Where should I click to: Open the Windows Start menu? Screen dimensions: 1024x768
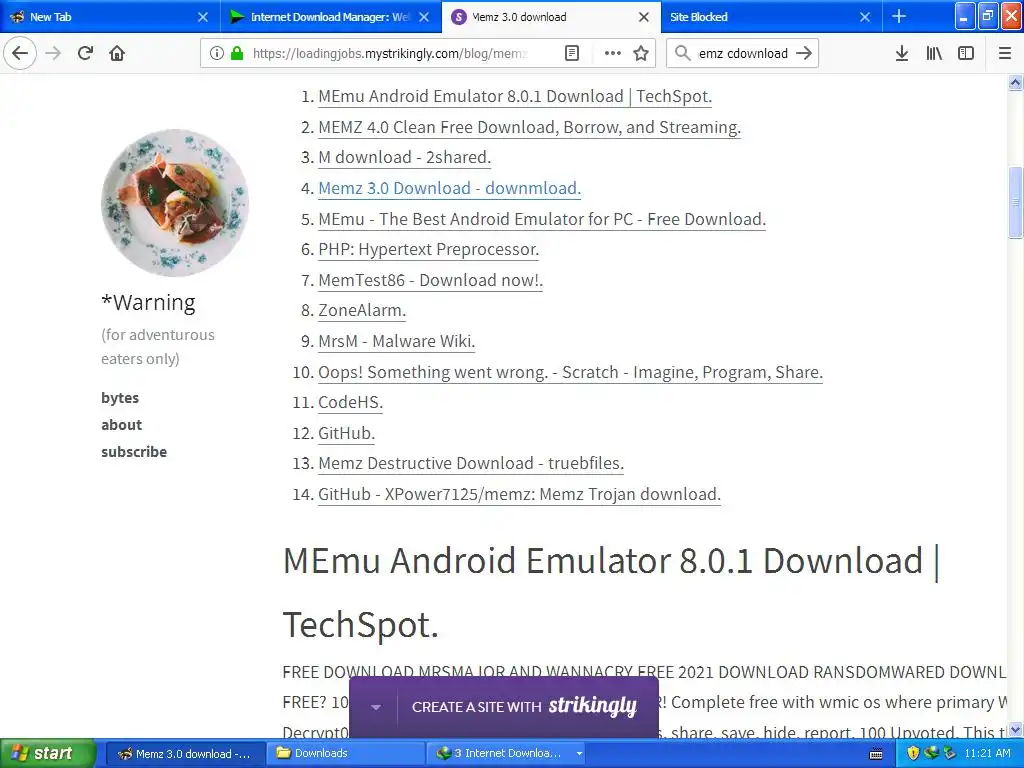[x=48, y=753]
